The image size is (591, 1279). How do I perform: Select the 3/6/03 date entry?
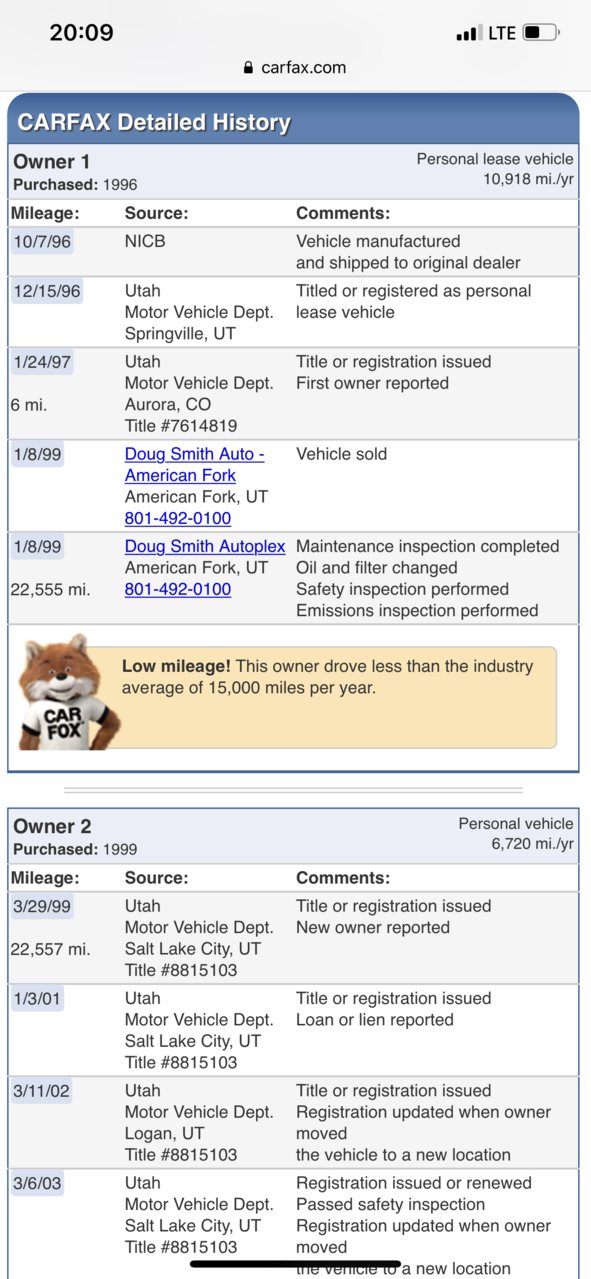point(37,1183)
